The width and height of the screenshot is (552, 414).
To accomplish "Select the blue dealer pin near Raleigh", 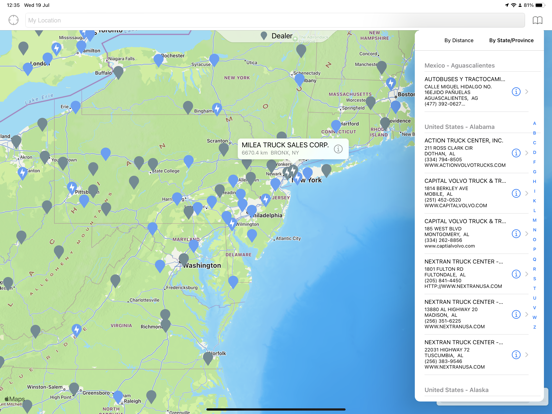I will click(x=118, y=397).
